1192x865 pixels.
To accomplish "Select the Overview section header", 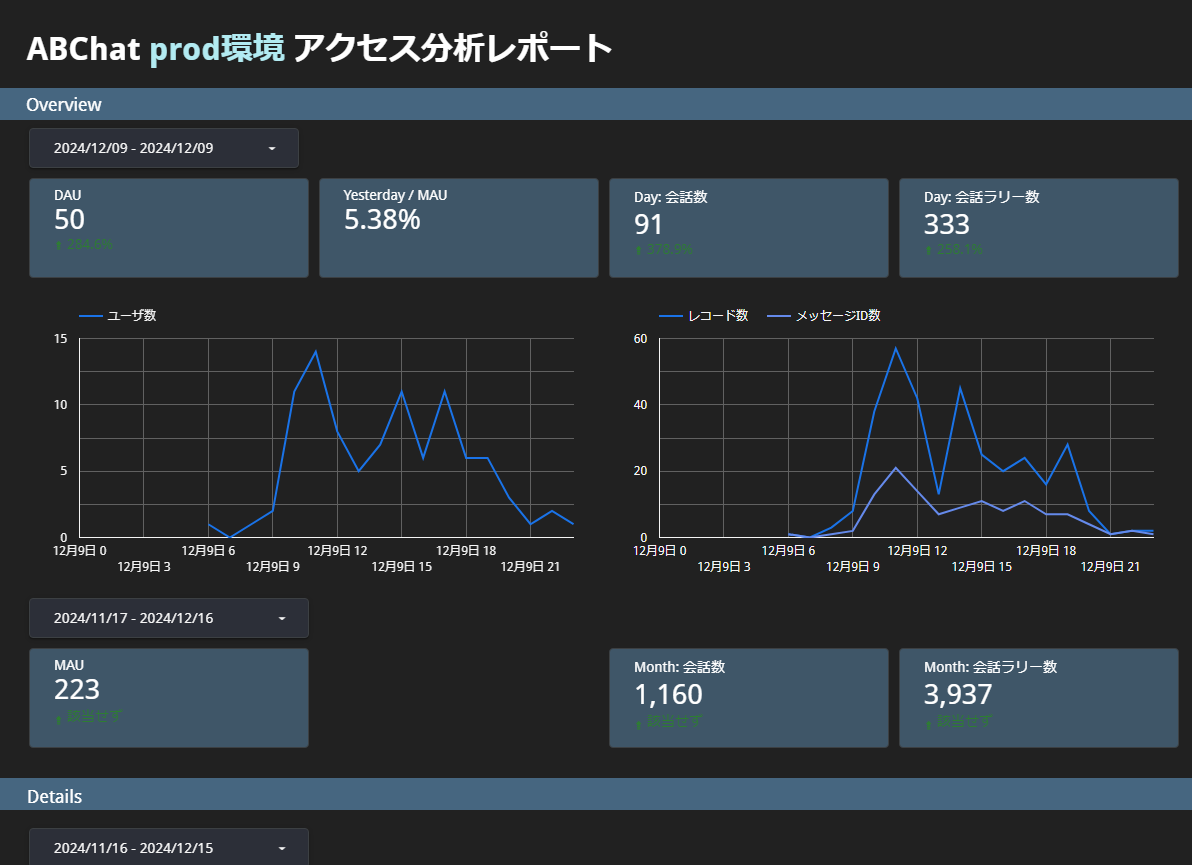I will 64,105.
